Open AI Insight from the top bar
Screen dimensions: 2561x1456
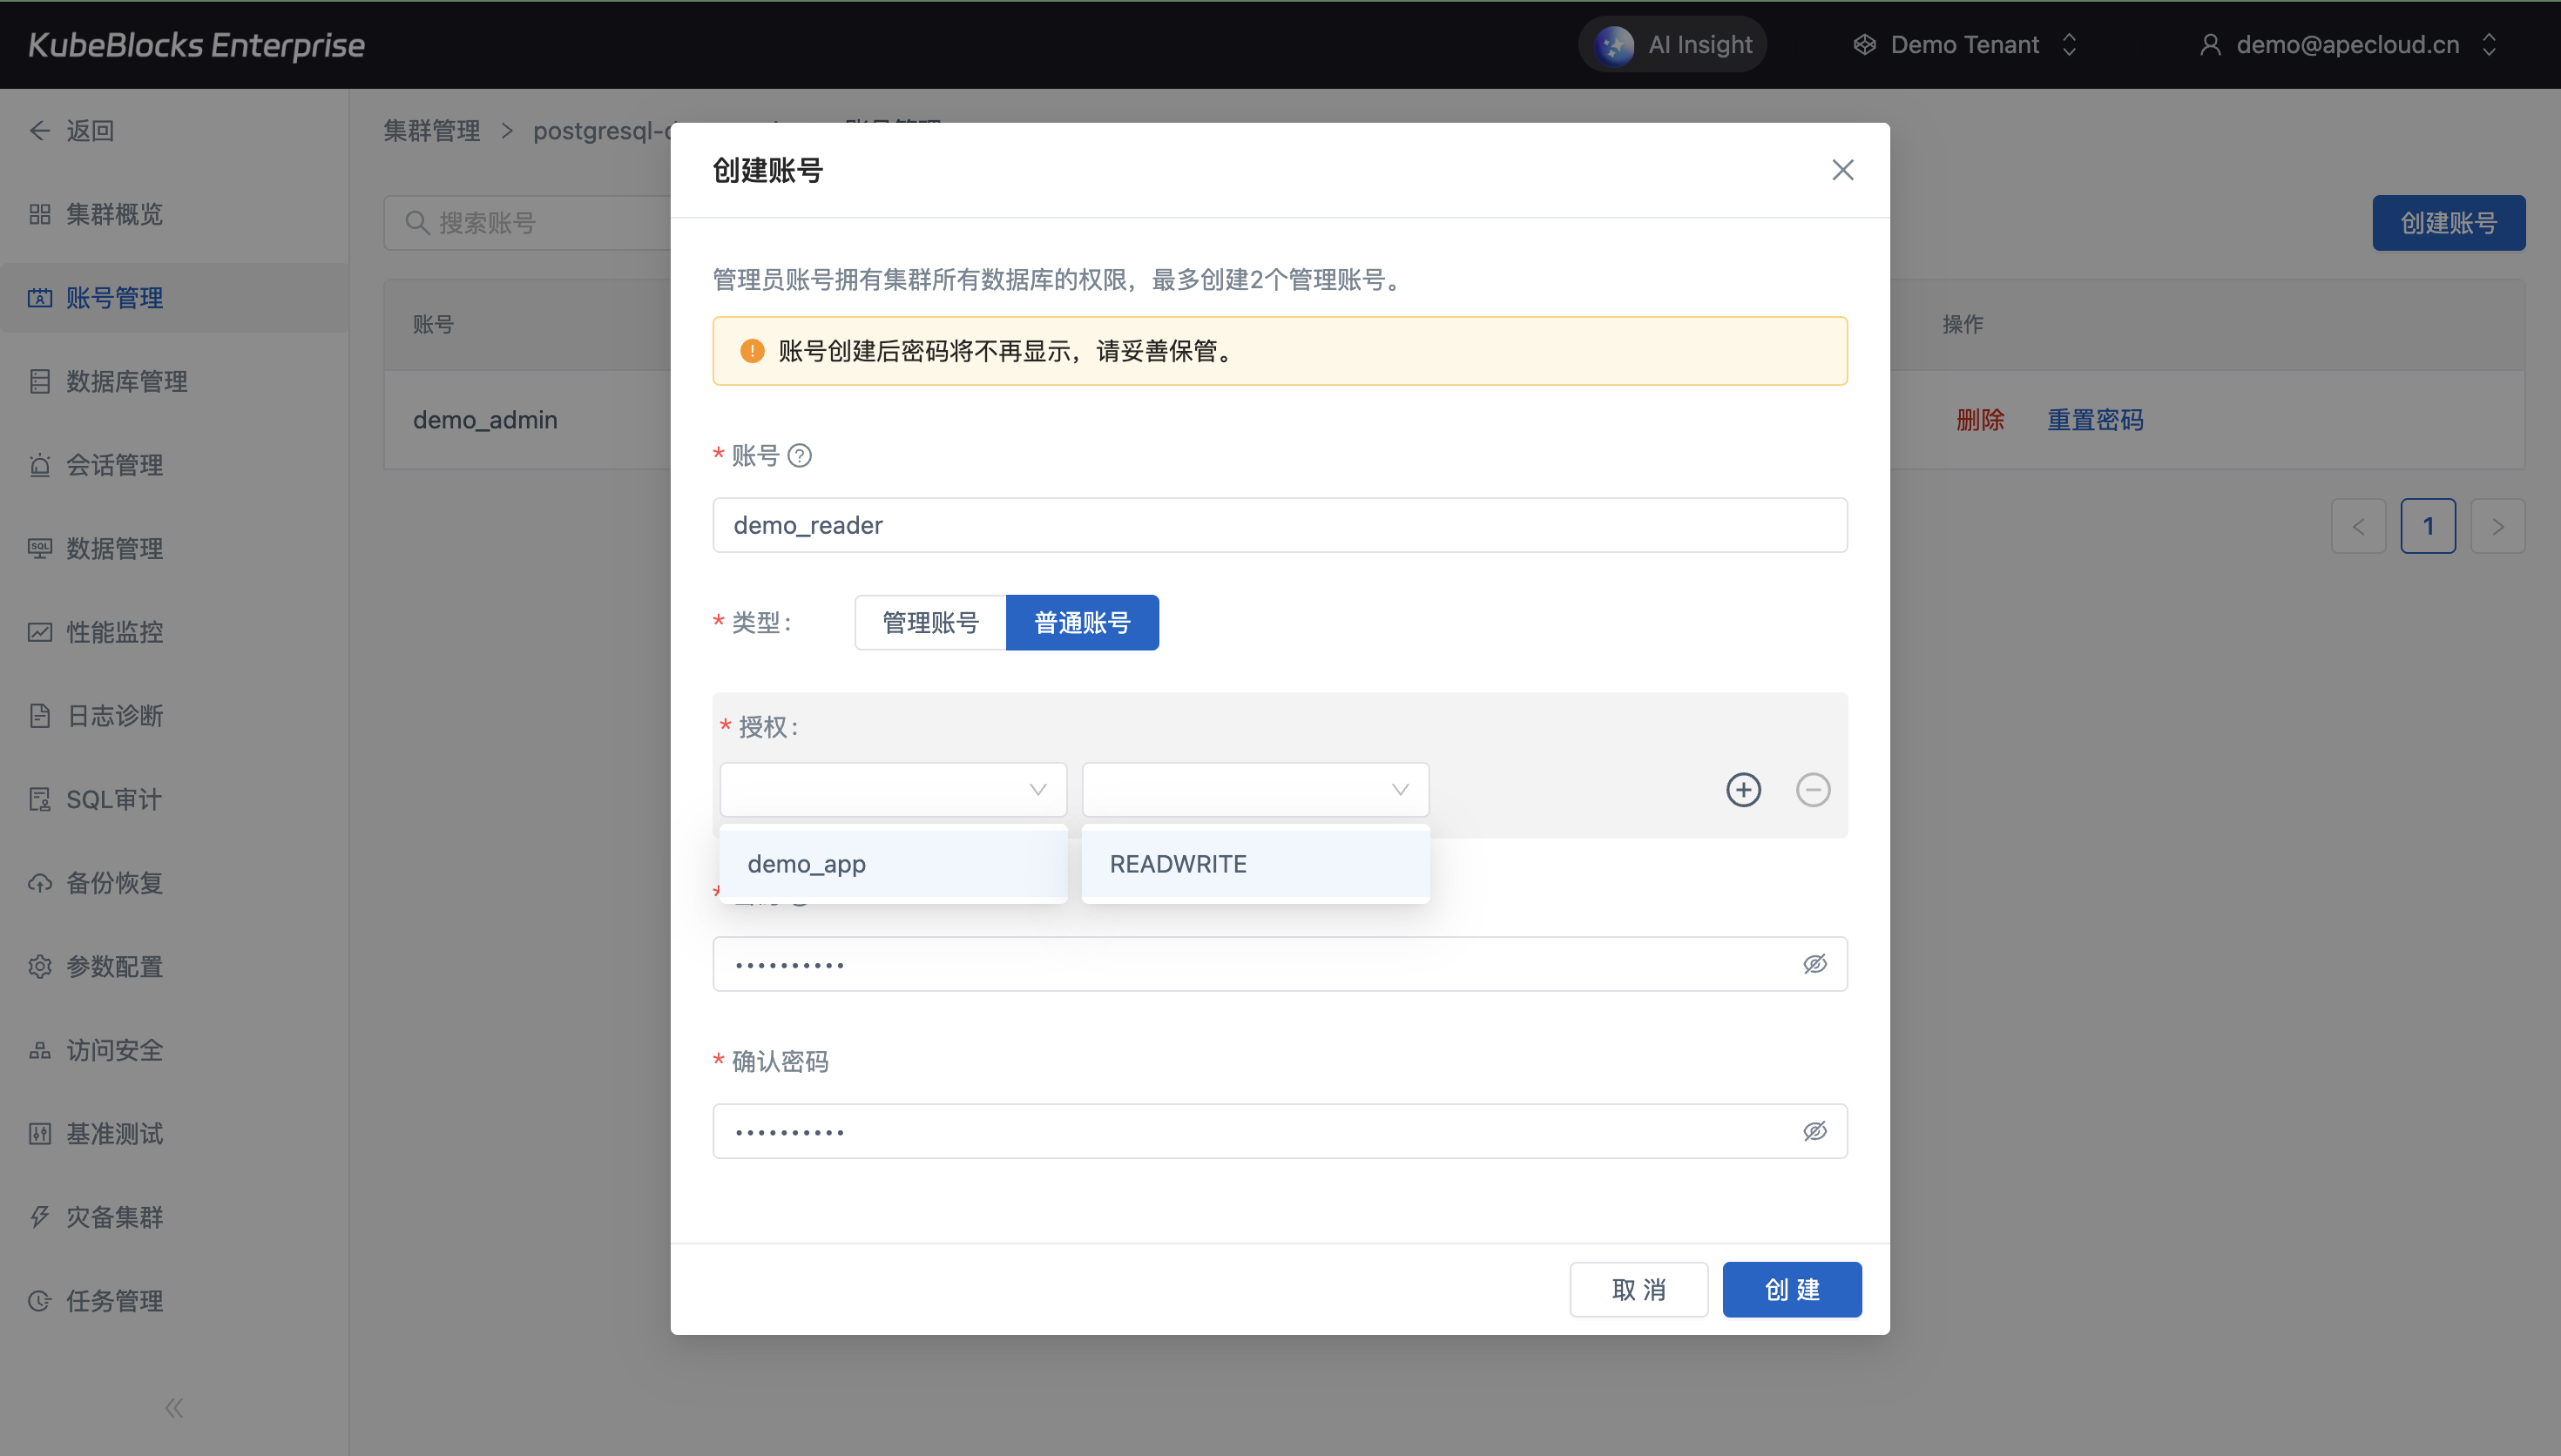click(x=1673, y=45)
